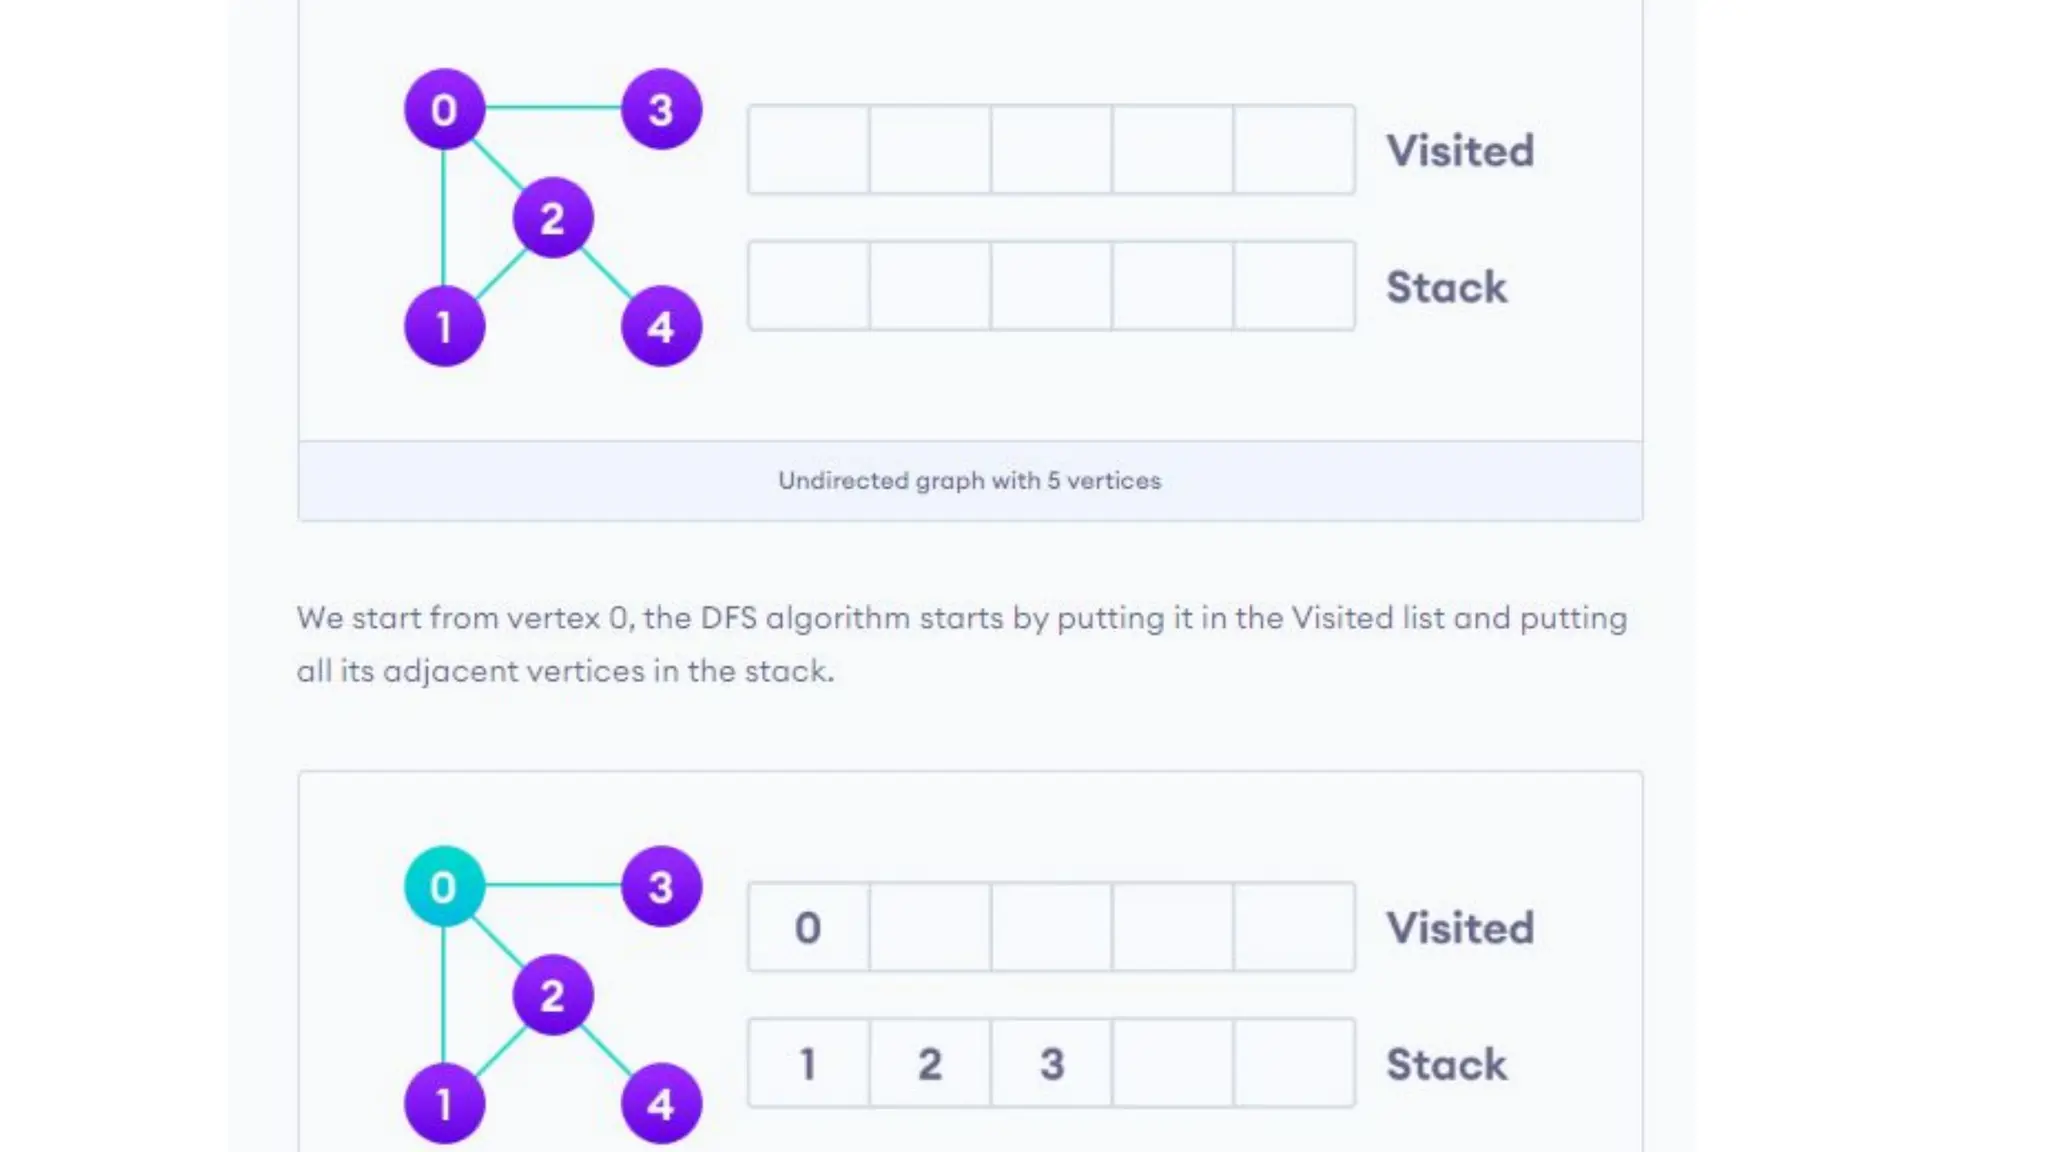Select the Stack cell containing 1

pyautogui.click(x=808, y=1063)
